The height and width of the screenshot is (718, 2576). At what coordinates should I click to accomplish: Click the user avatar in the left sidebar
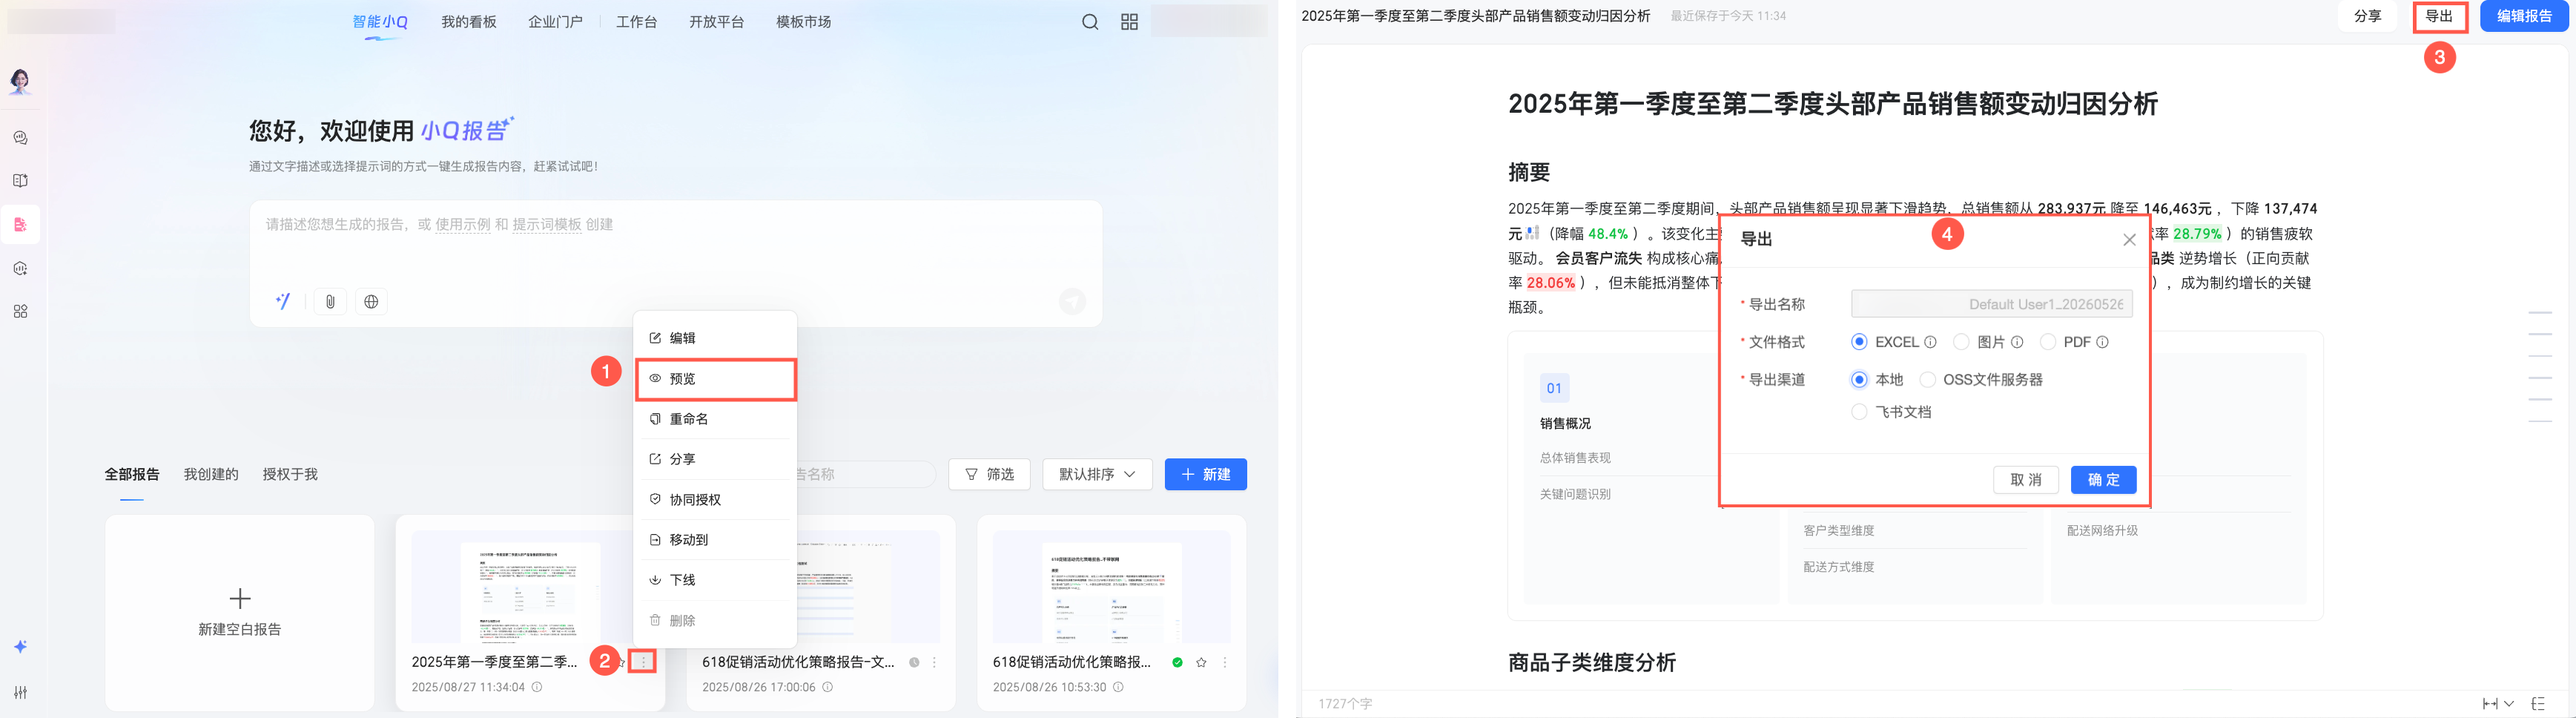coord(20,81)
